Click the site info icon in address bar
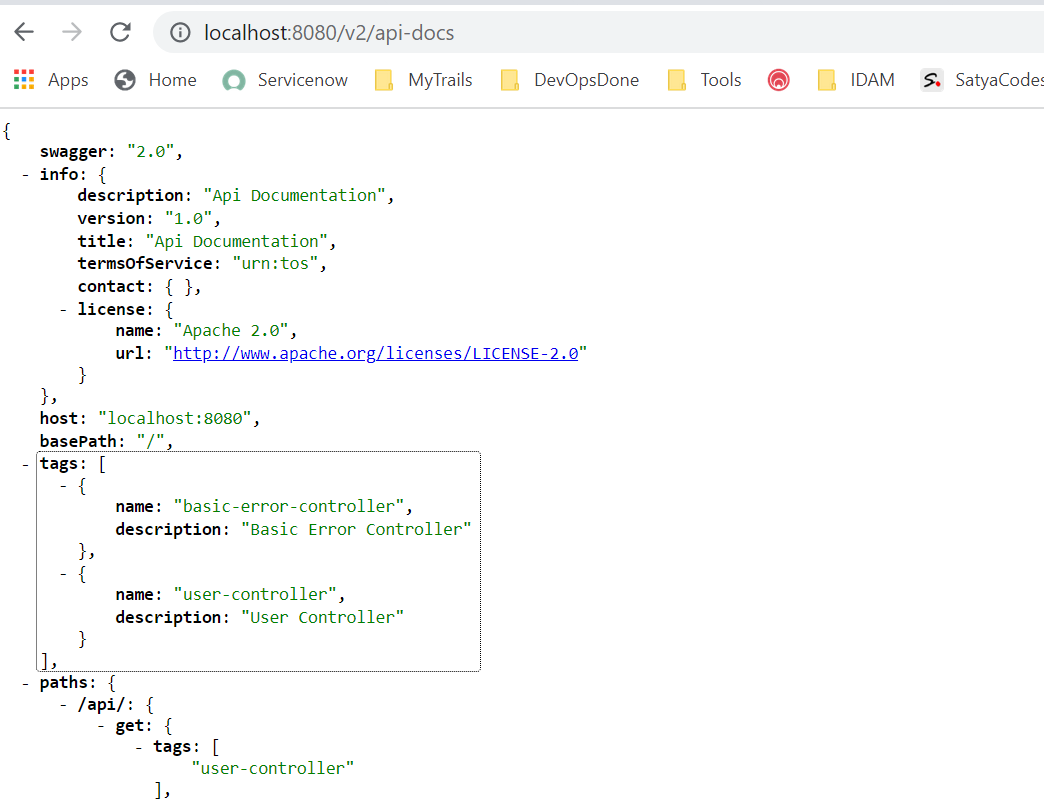The image size is (1044, 805). coord(180,33)
